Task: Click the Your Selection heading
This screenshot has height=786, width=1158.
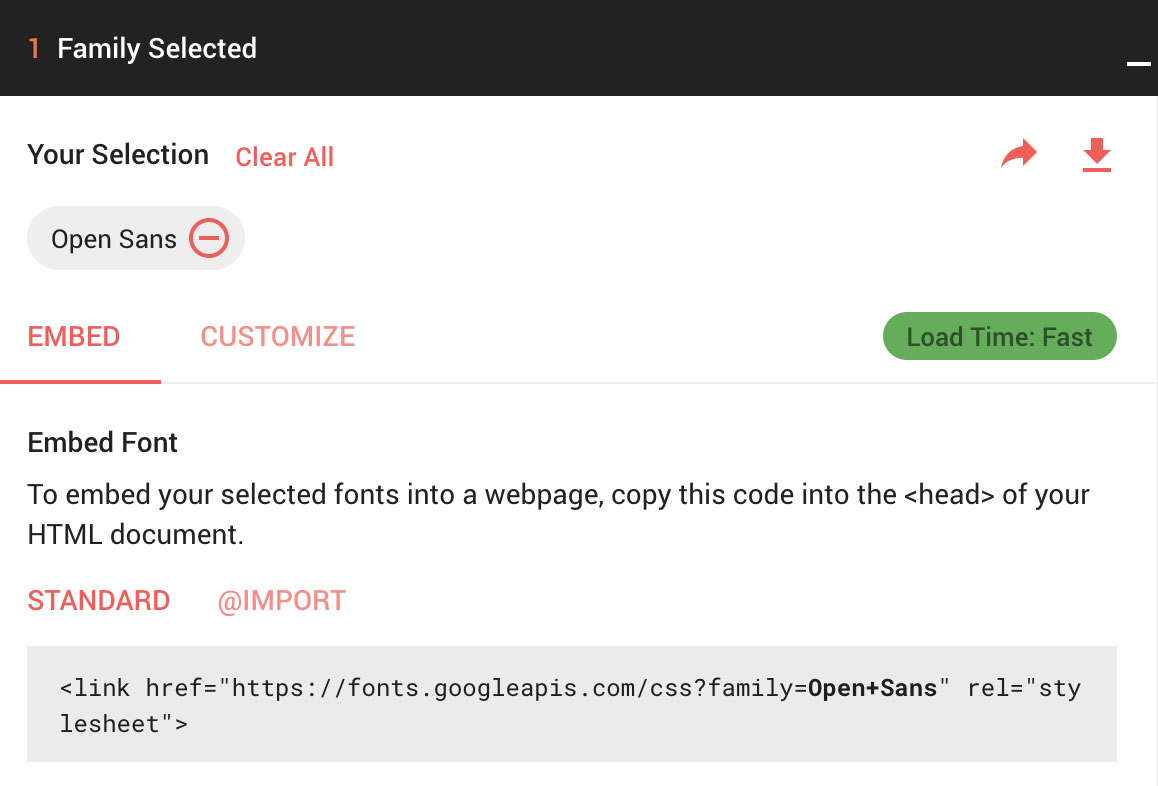Action: 118,154
